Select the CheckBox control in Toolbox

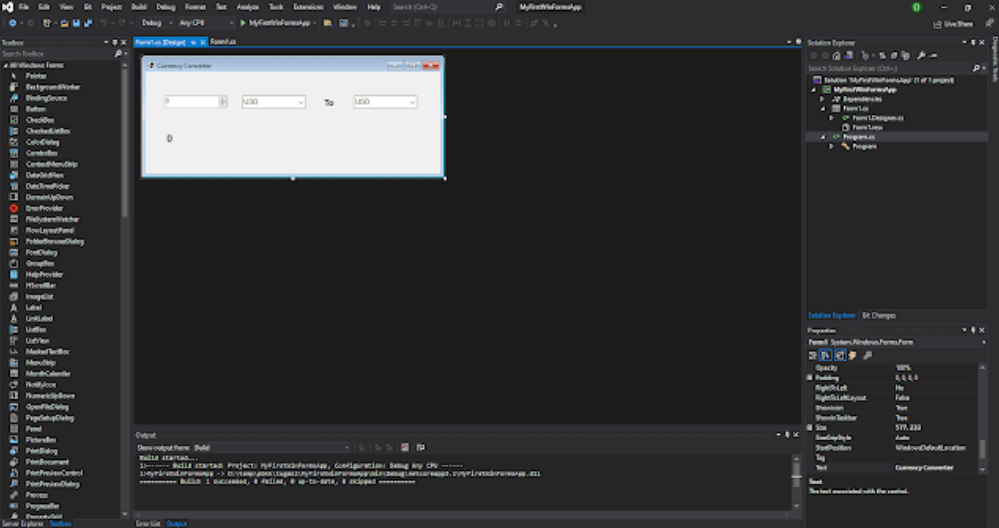pos(40,120)
